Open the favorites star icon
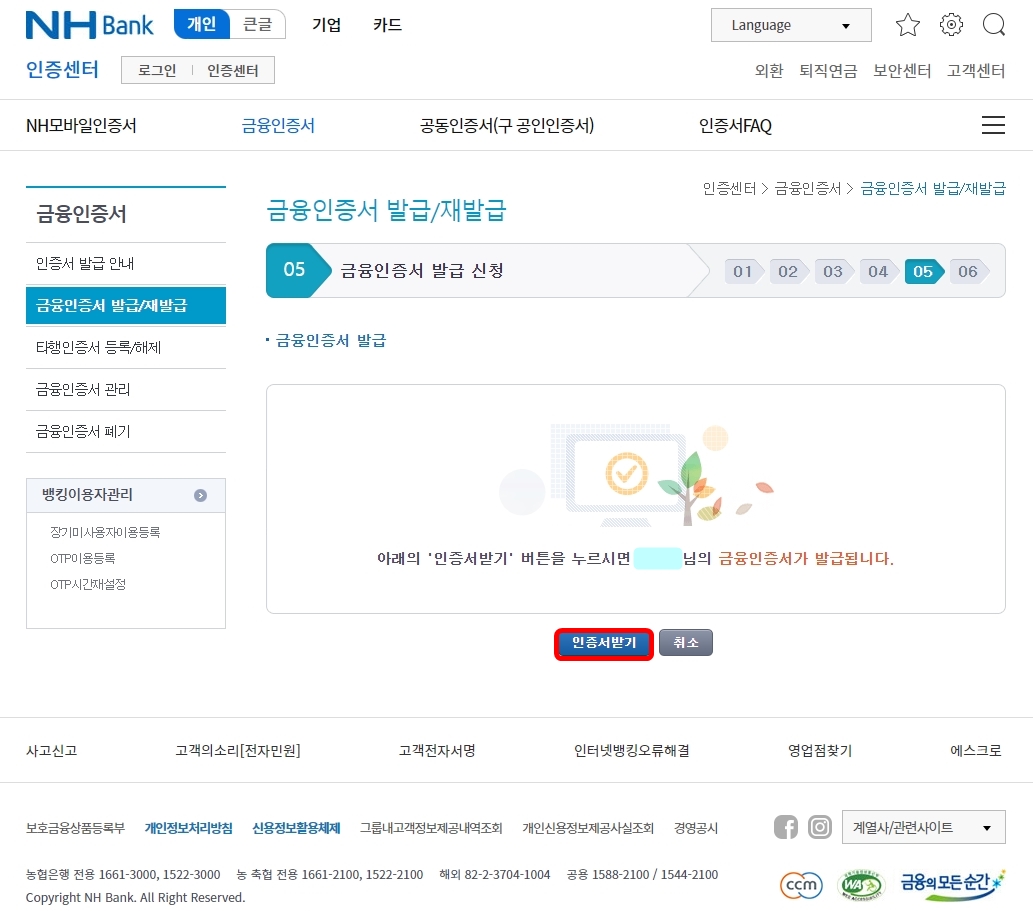This screenshot has width=1033, height=911. click(x=907, y=25)
